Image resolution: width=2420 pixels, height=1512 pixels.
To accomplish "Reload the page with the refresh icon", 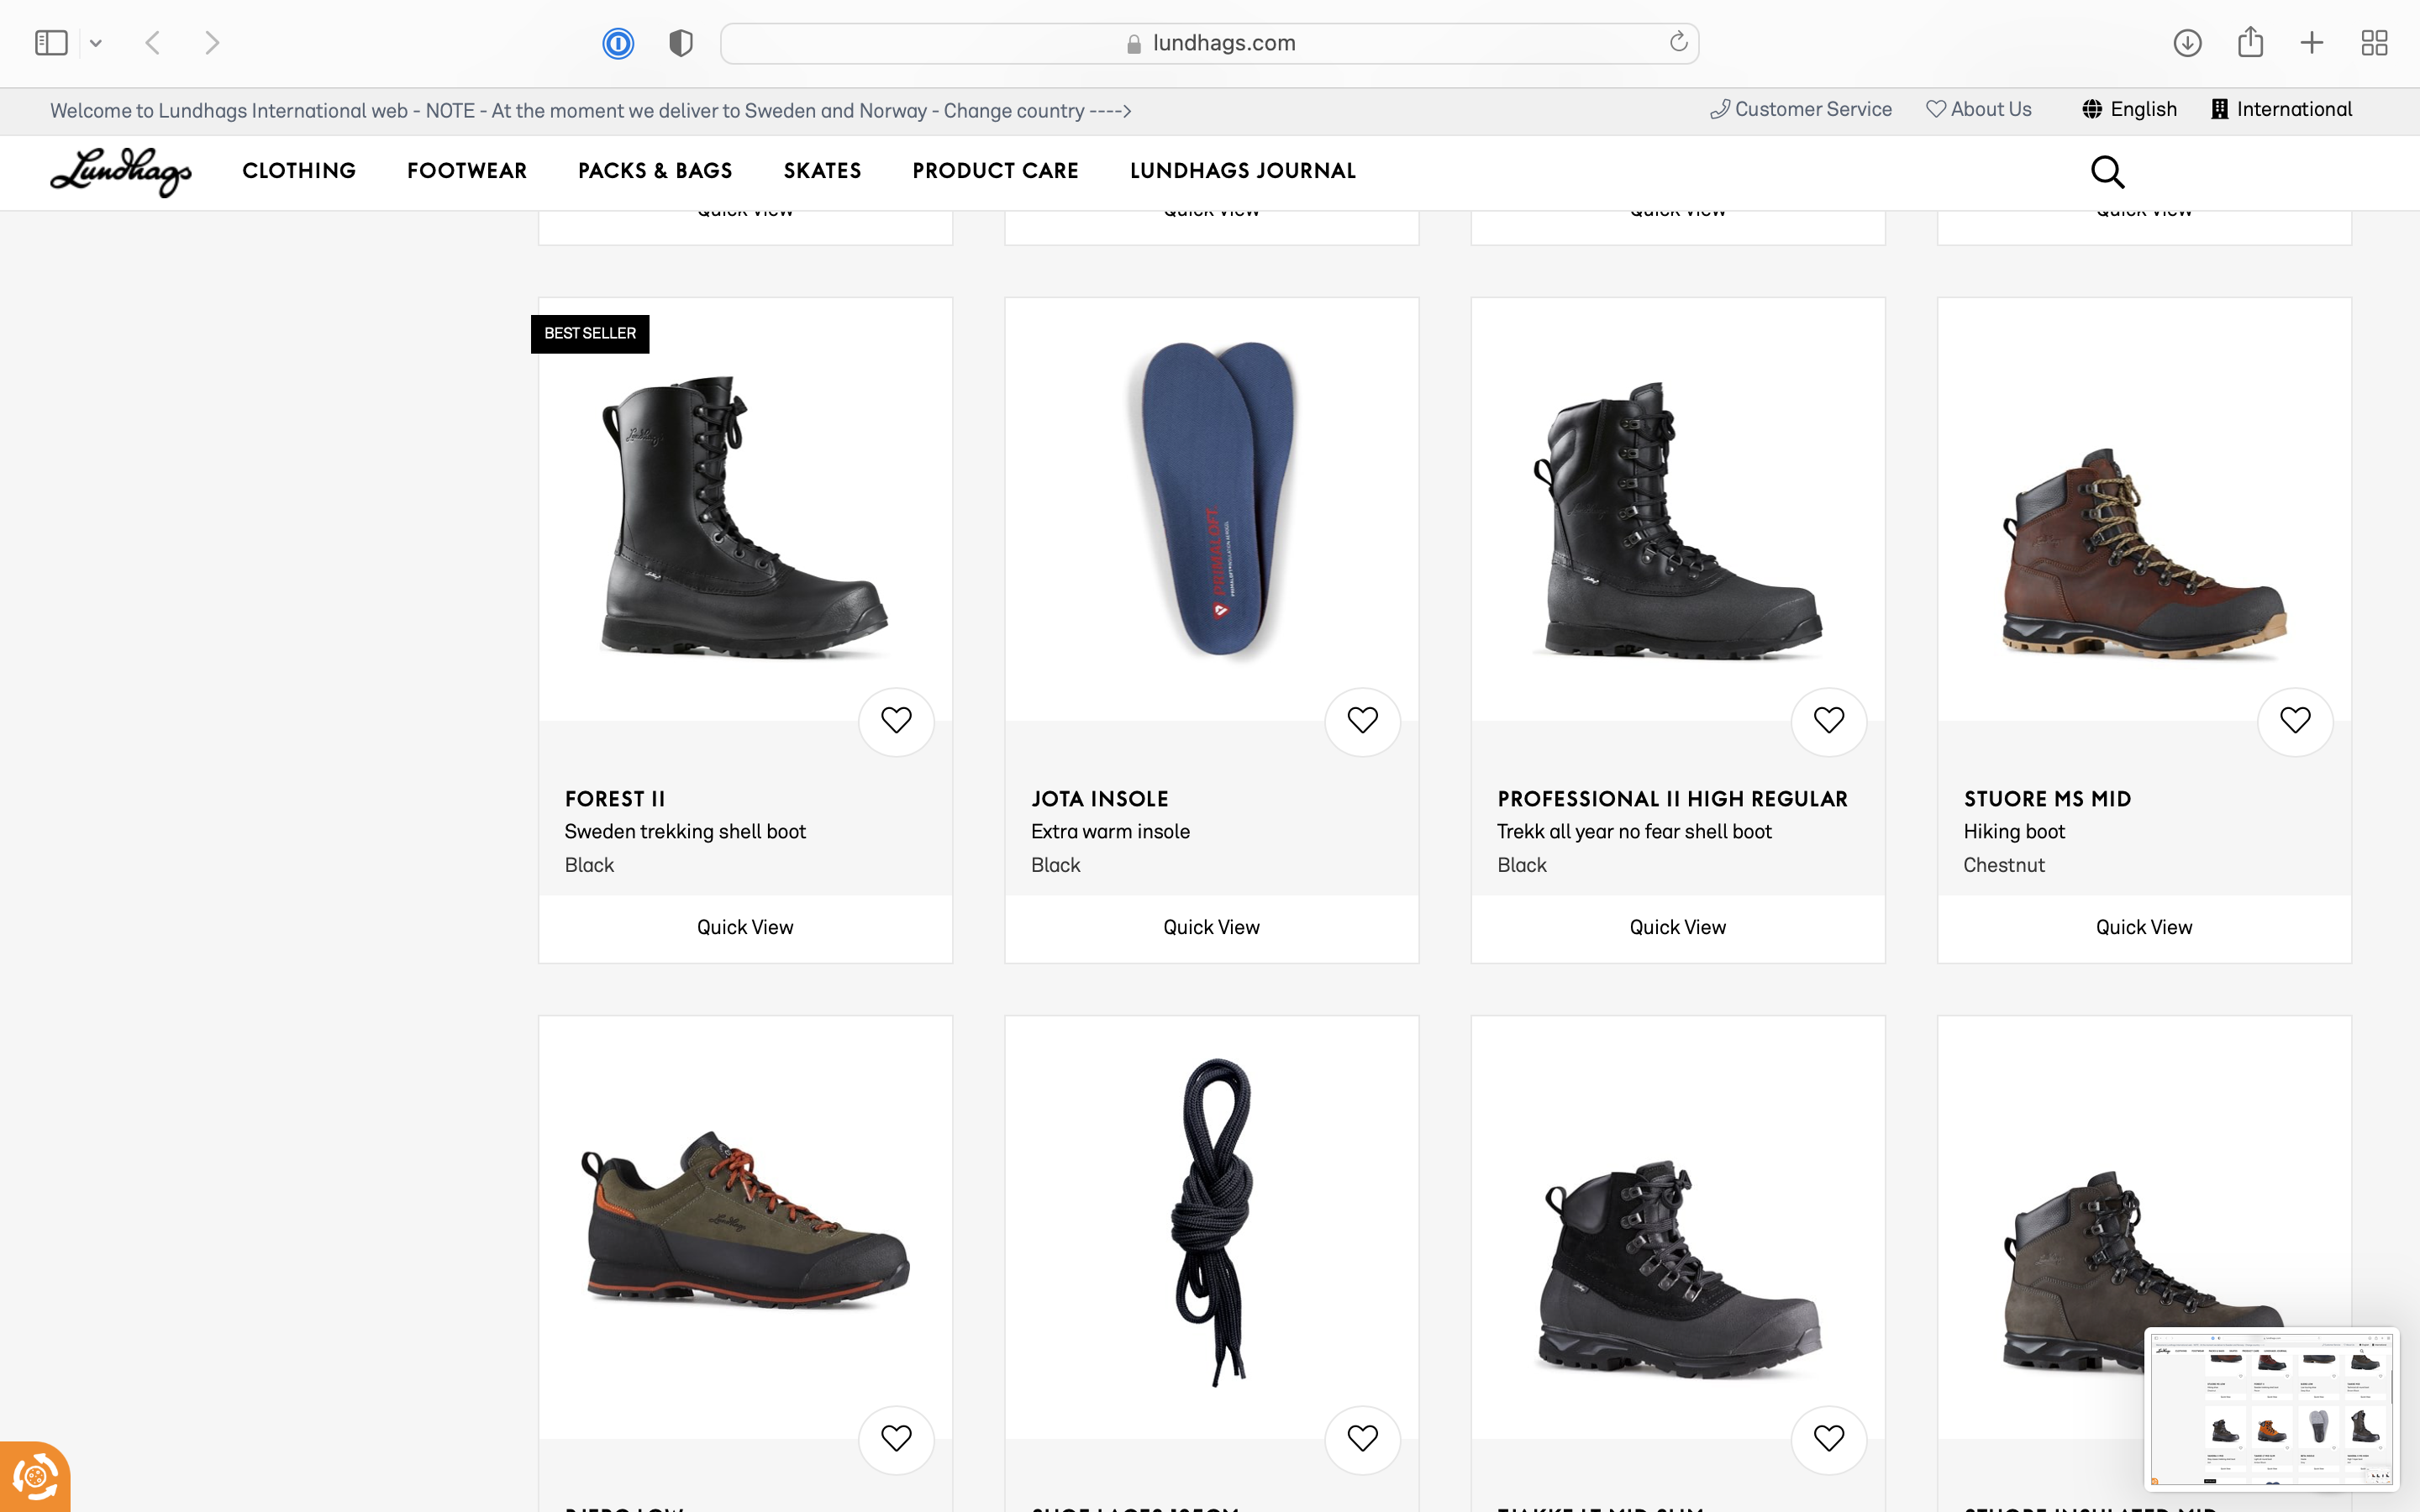I will point(1678,42).
